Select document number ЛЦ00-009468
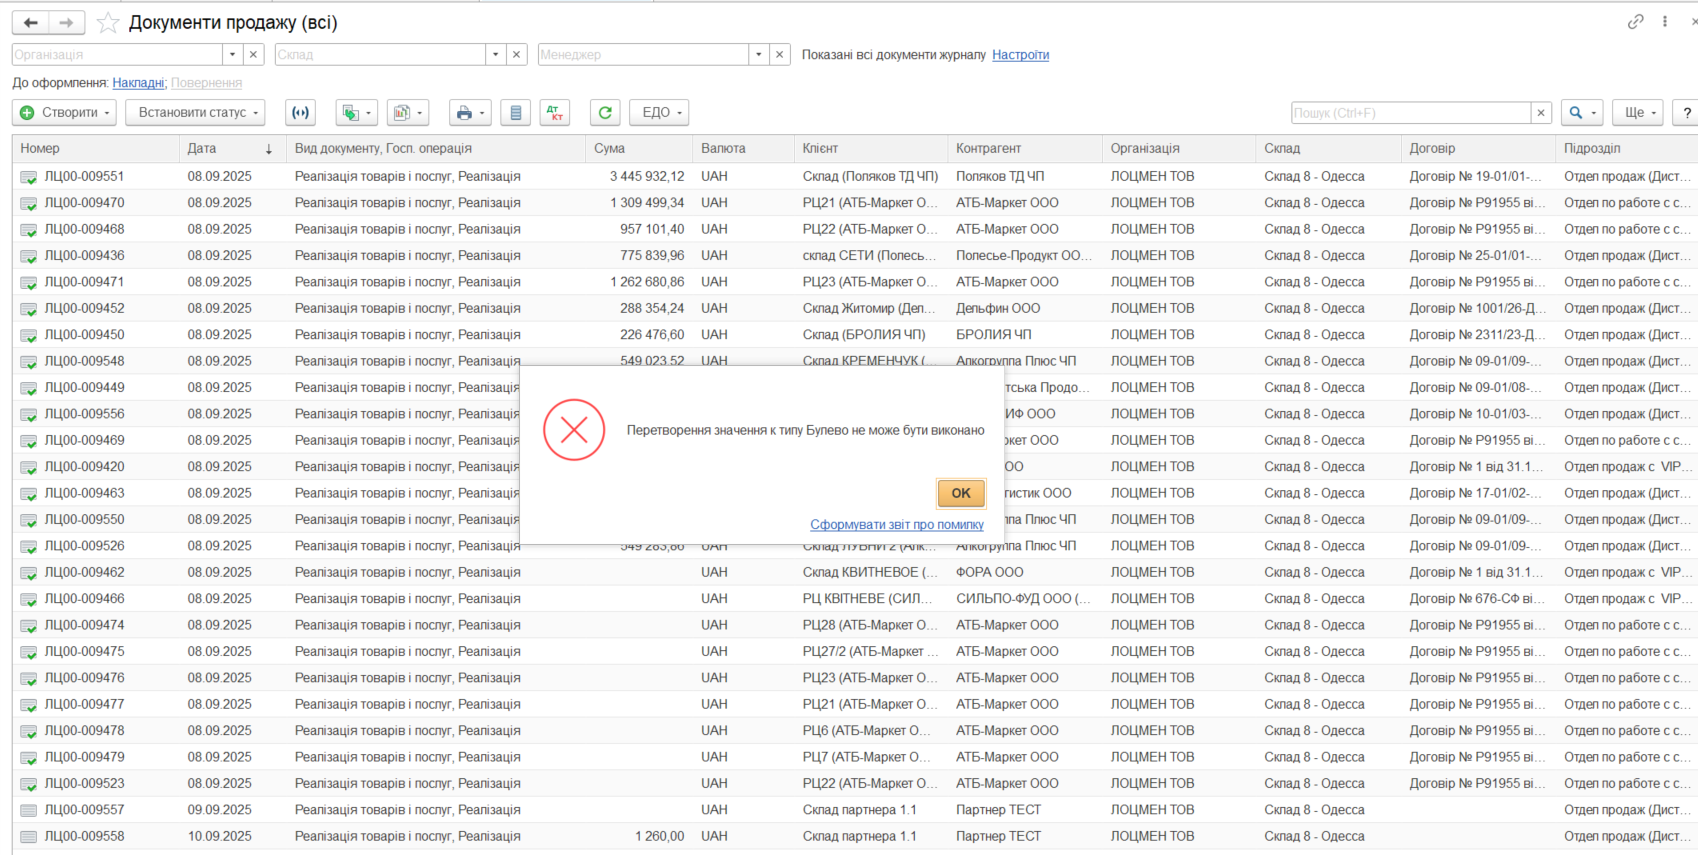1698x855 pixels. [x=84, y=229]
